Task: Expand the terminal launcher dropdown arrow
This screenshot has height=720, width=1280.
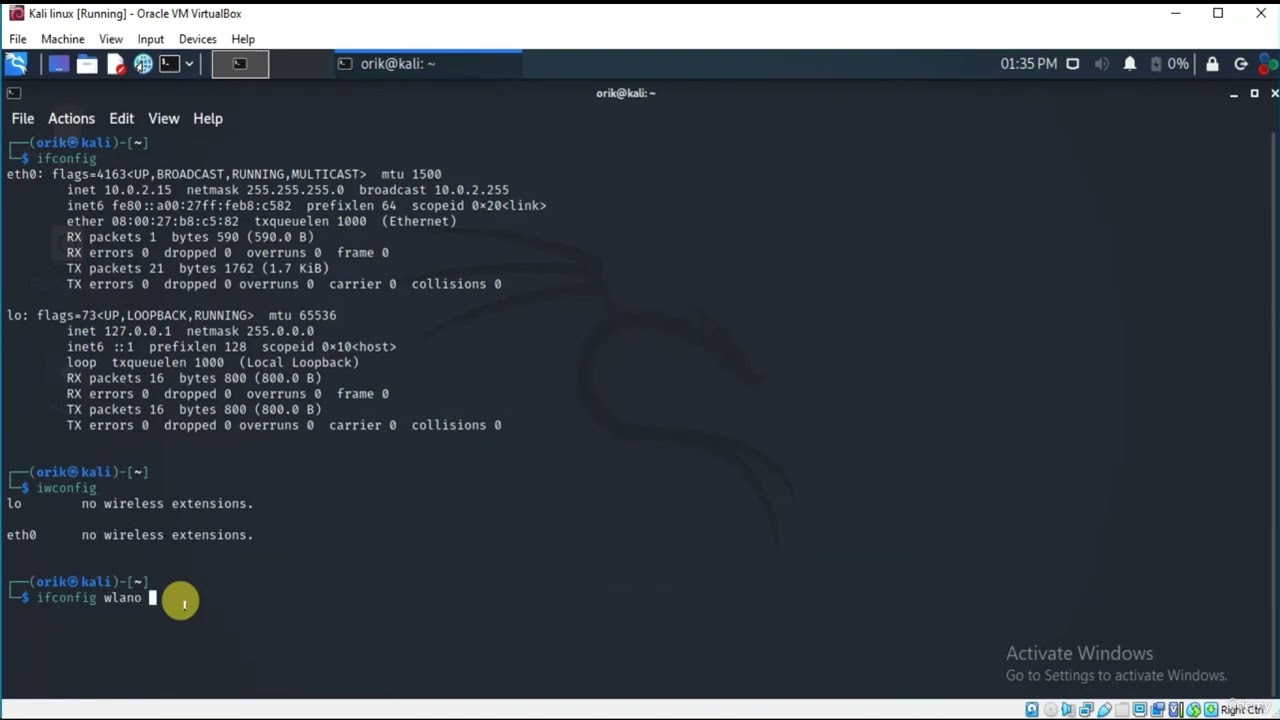Action: click(x=189, y=64)
